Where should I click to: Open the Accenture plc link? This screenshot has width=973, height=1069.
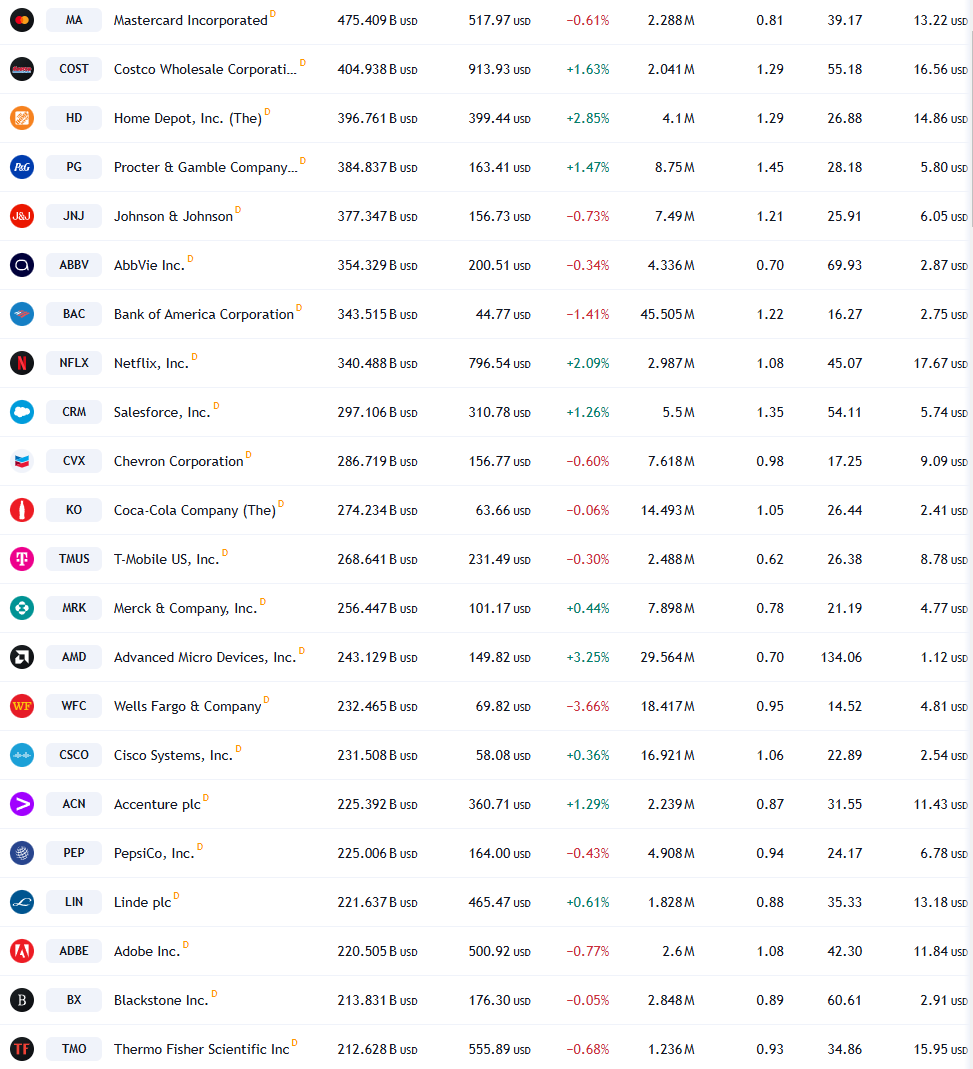pos(158,804)
